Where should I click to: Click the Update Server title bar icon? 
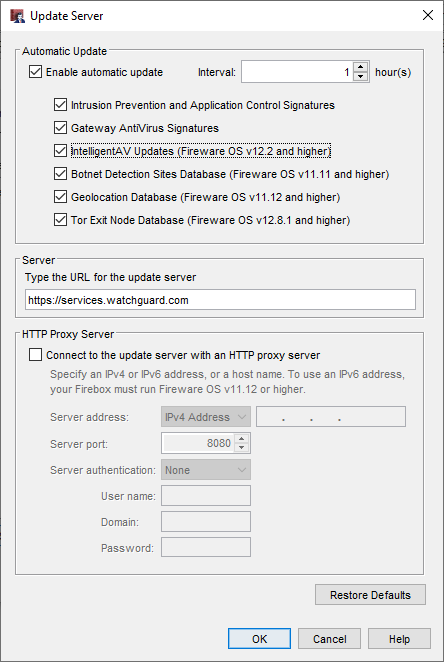click(x=17, y=16)
